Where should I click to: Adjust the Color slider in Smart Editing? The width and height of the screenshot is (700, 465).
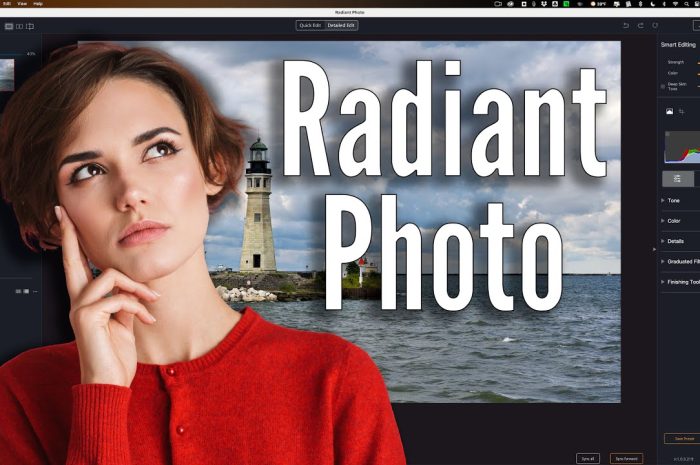[x=698, y=74]
